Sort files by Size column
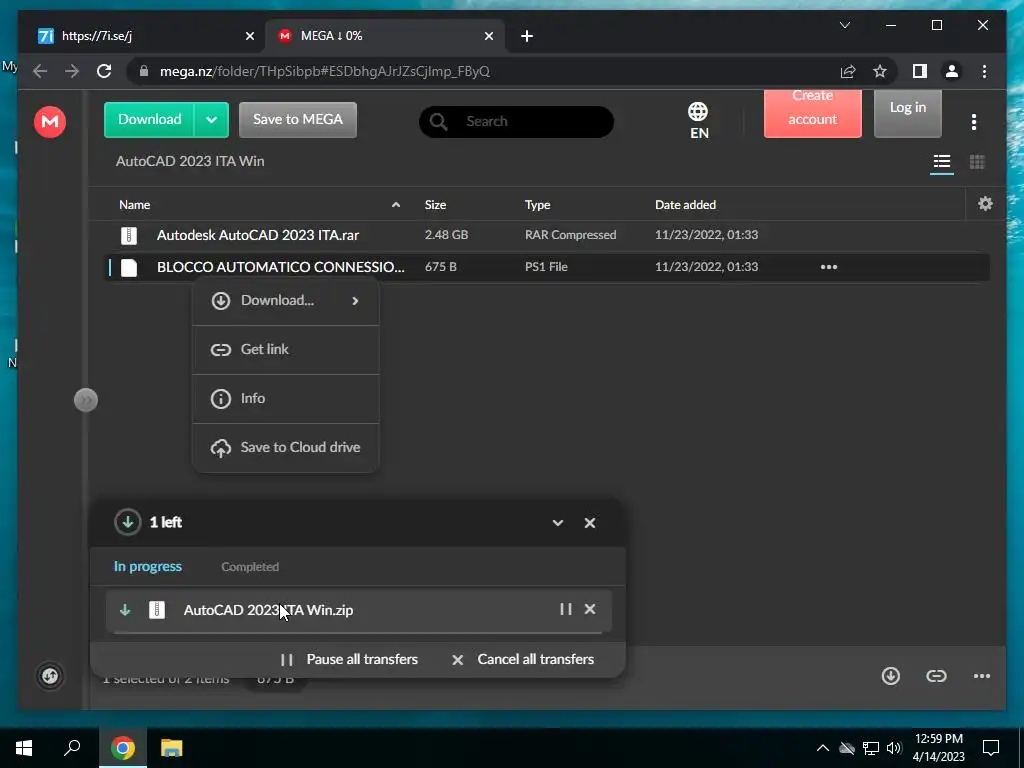1024x768 pixels. pyautogui.click(x=435, y=204)
